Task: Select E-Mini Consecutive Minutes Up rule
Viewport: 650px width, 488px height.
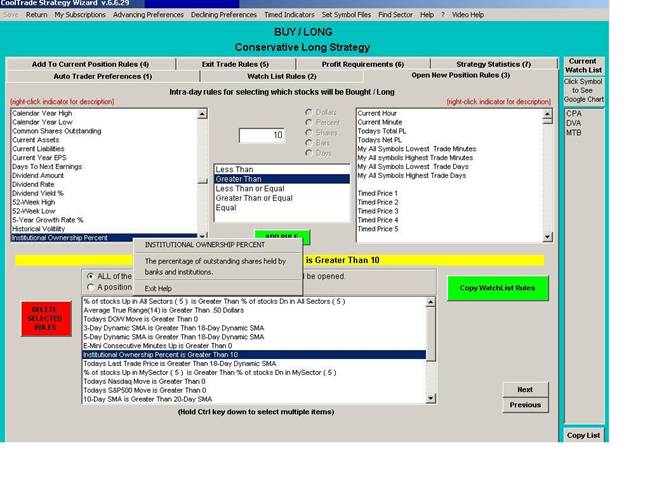Action: (254, 346)
